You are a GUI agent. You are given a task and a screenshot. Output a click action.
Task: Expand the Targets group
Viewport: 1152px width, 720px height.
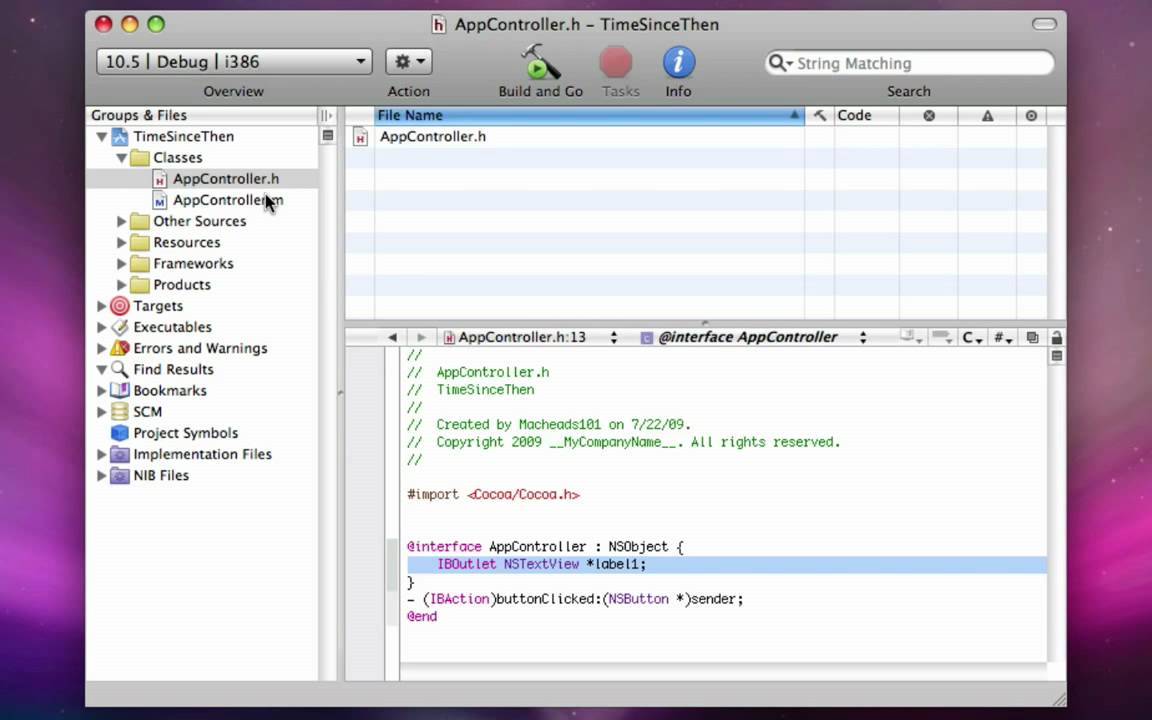tap(101, 306)
